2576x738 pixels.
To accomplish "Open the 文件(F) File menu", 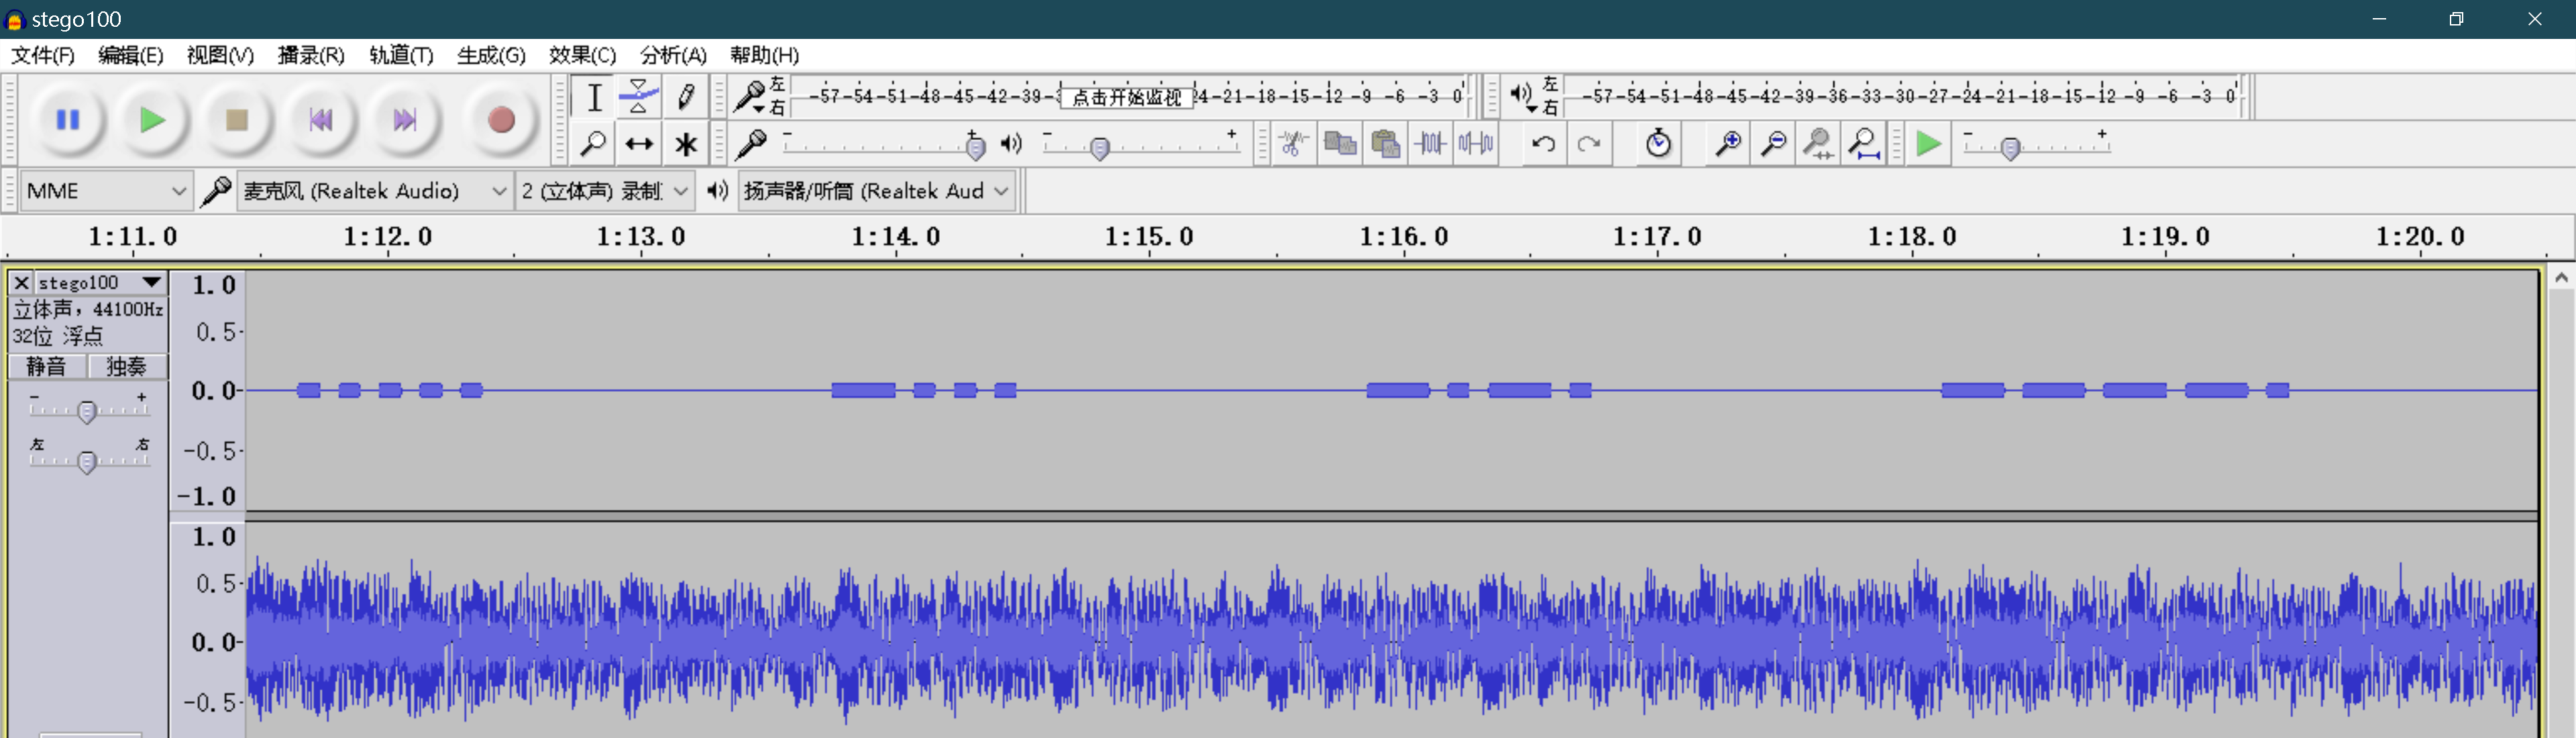I will pyautogui.click(x=43, y=55).
